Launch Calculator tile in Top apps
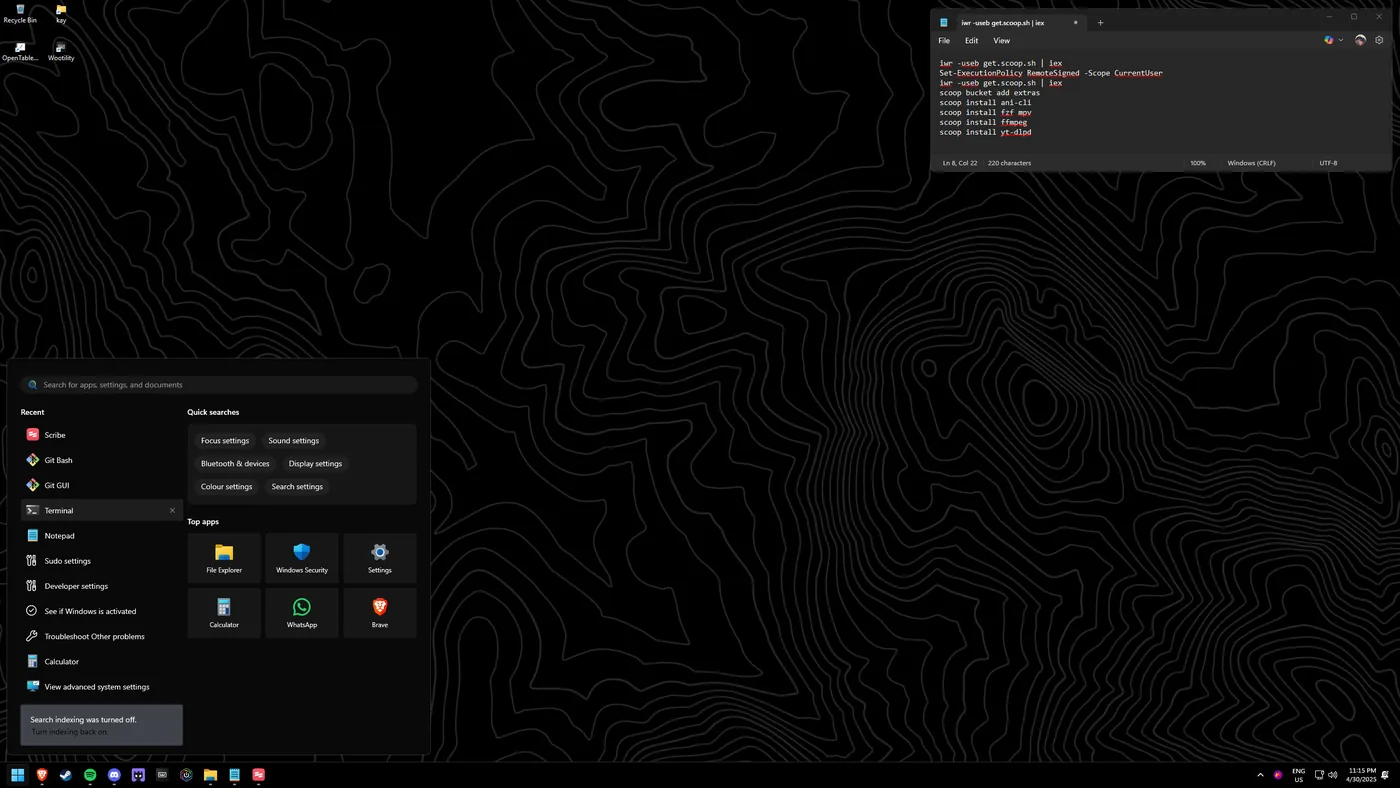 coord(224,613)
